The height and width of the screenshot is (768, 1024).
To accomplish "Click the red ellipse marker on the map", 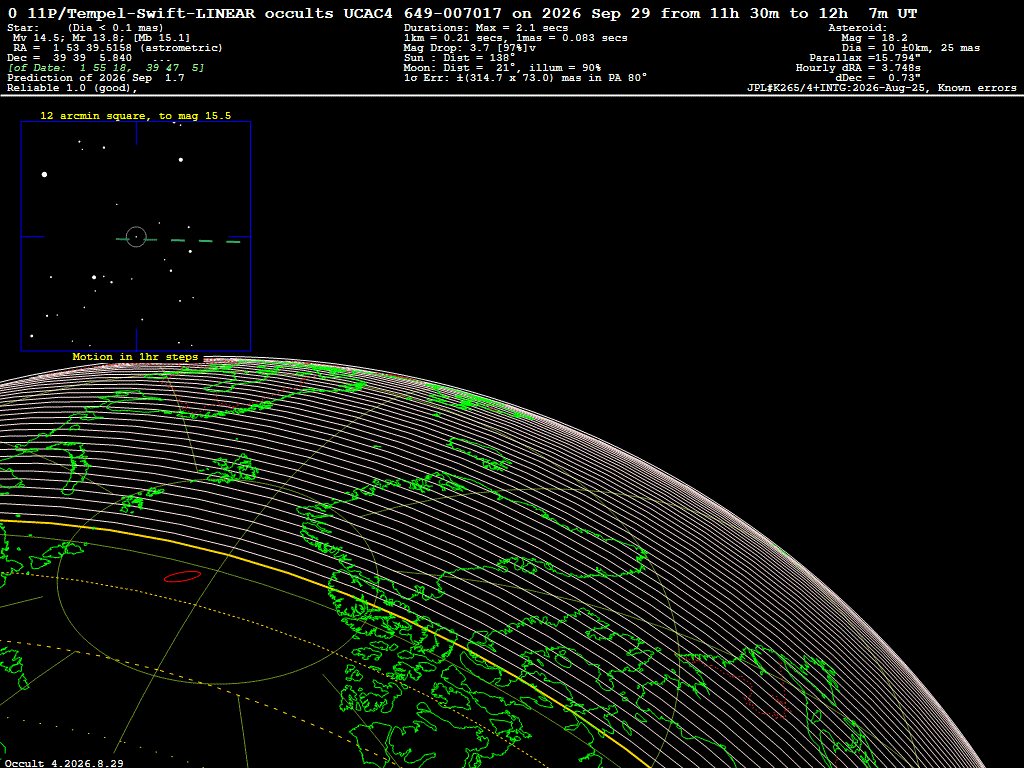I will click(x=182, y=576).
